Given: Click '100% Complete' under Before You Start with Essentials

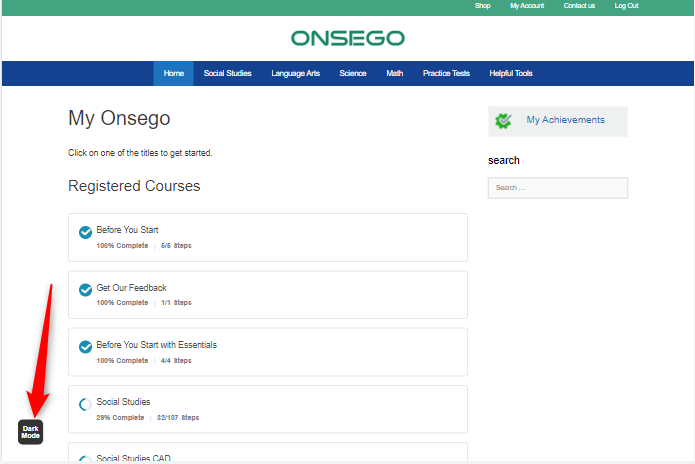Looking at the screenshot, I should point(122,361).
